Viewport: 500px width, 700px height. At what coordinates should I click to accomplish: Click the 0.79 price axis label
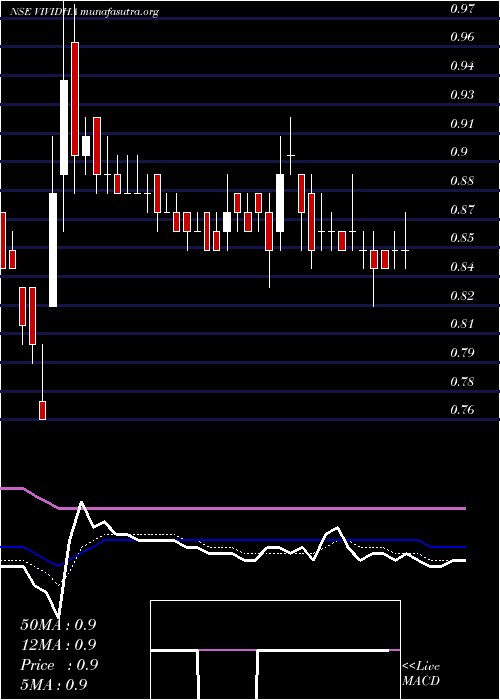462,353
